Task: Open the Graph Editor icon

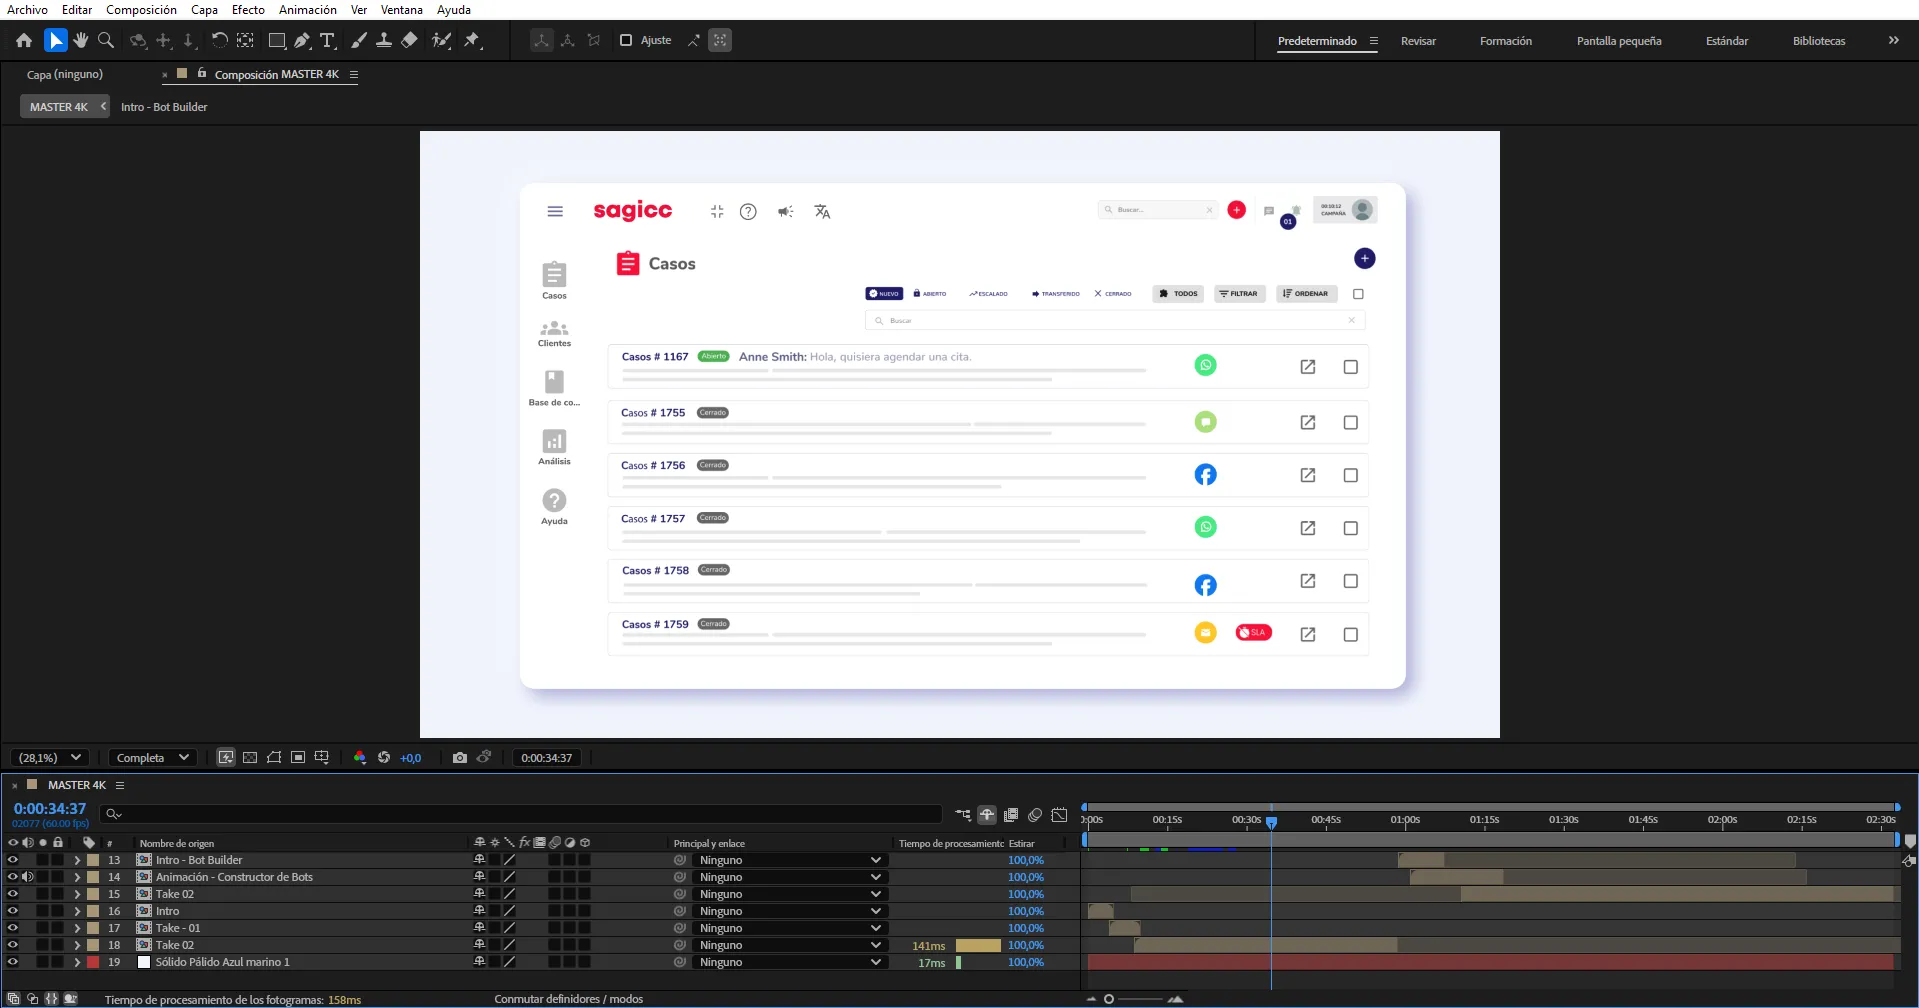Action: tap(1060, 815)
